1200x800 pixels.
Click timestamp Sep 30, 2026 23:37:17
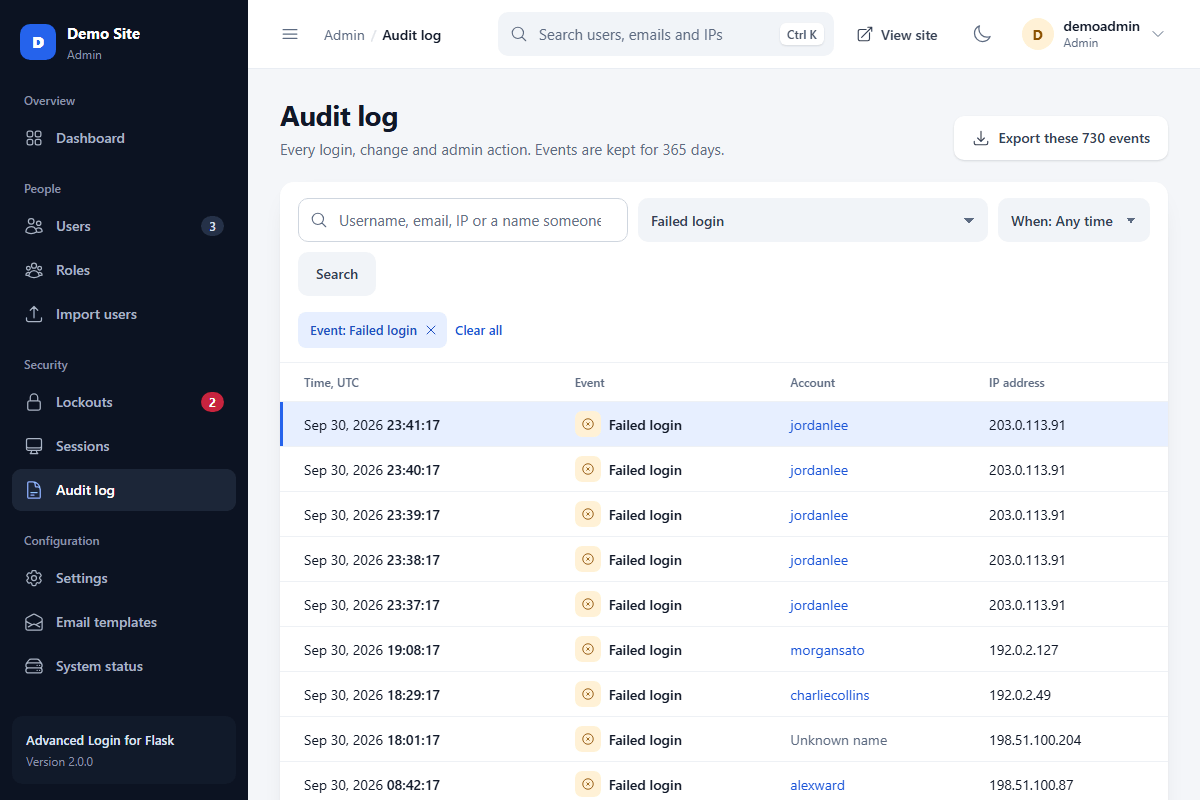click(x=372, y=605)
